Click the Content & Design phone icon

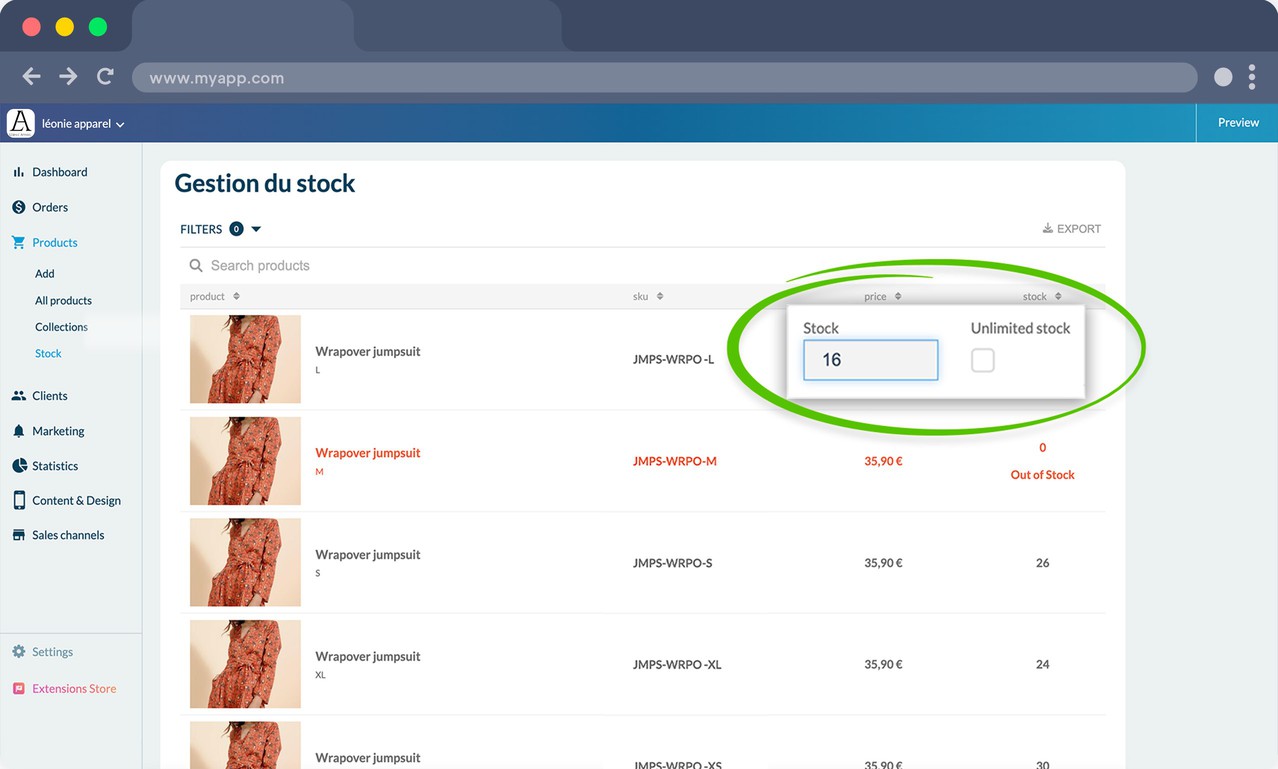[18, 500]
